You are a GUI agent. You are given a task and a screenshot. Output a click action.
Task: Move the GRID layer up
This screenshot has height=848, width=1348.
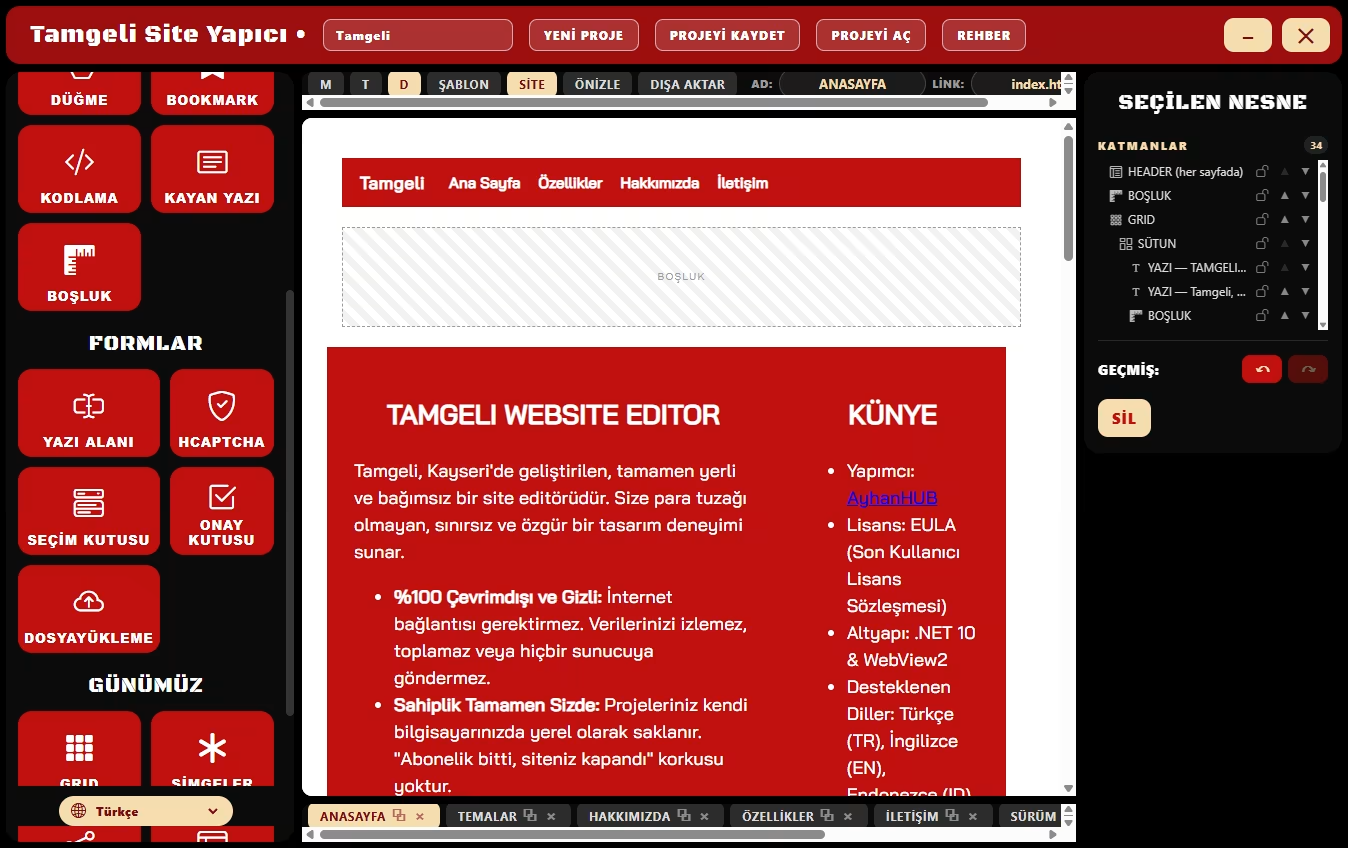[x=1284, y=220]
